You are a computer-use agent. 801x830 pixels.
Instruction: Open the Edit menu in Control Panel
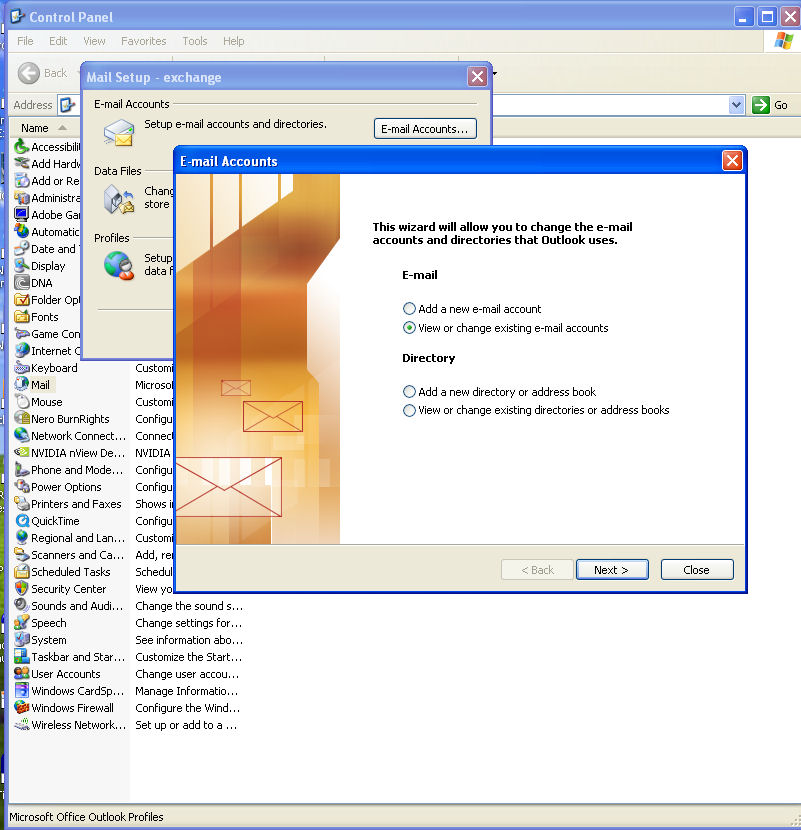coord(58,41)
